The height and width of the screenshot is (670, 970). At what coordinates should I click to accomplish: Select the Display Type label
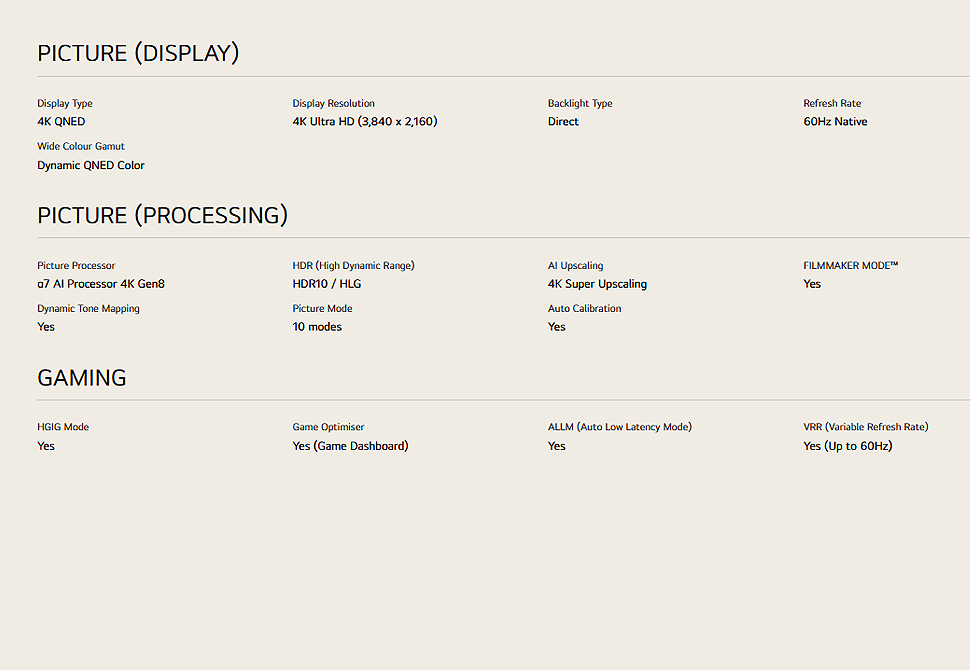click(65, 103)
